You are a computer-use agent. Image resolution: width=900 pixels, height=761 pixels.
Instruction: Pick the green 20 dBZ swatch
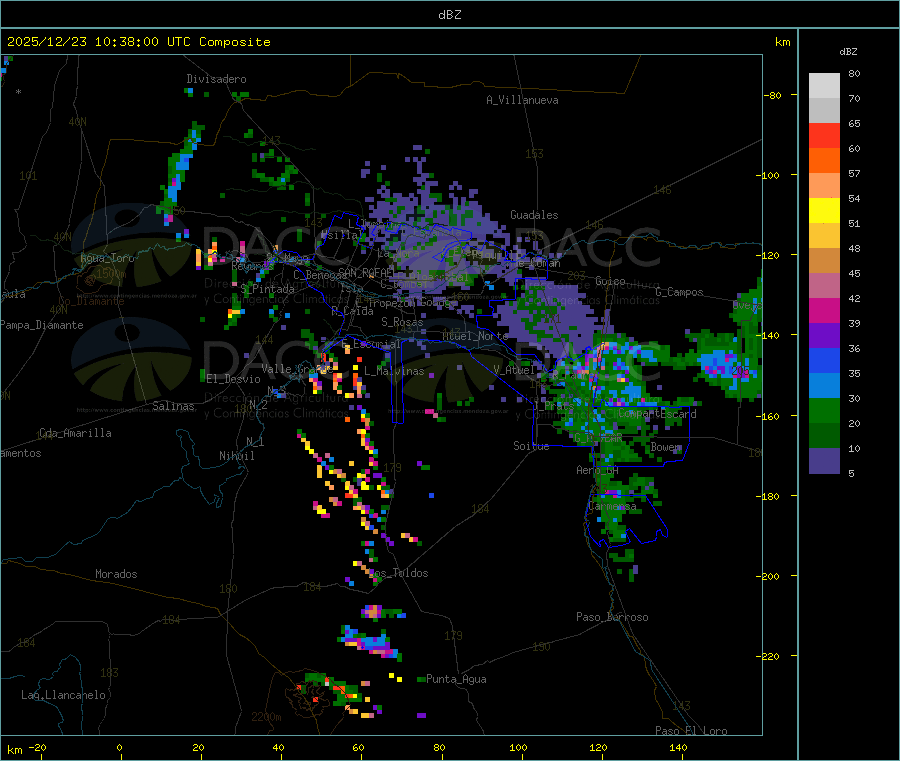(x=824, y=410)
